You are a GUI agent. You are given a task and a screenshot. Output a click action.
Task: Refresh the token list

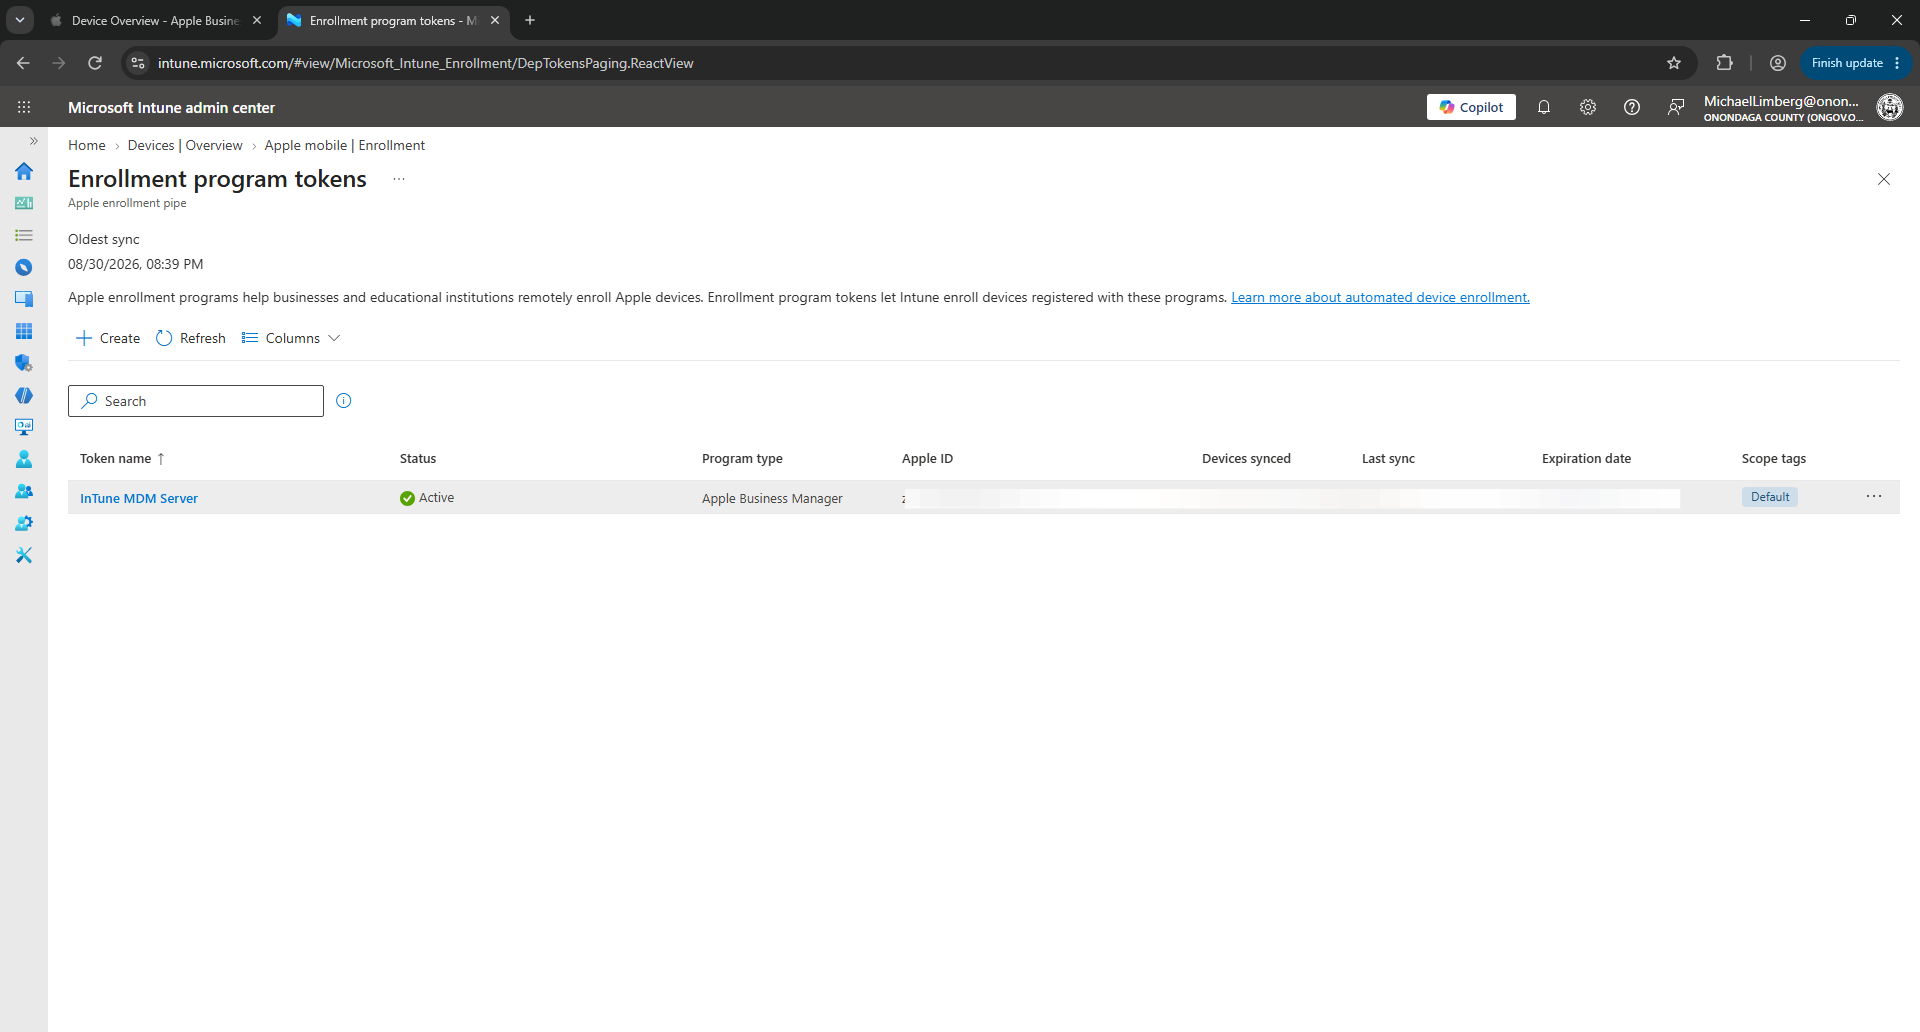coord(191,338)
